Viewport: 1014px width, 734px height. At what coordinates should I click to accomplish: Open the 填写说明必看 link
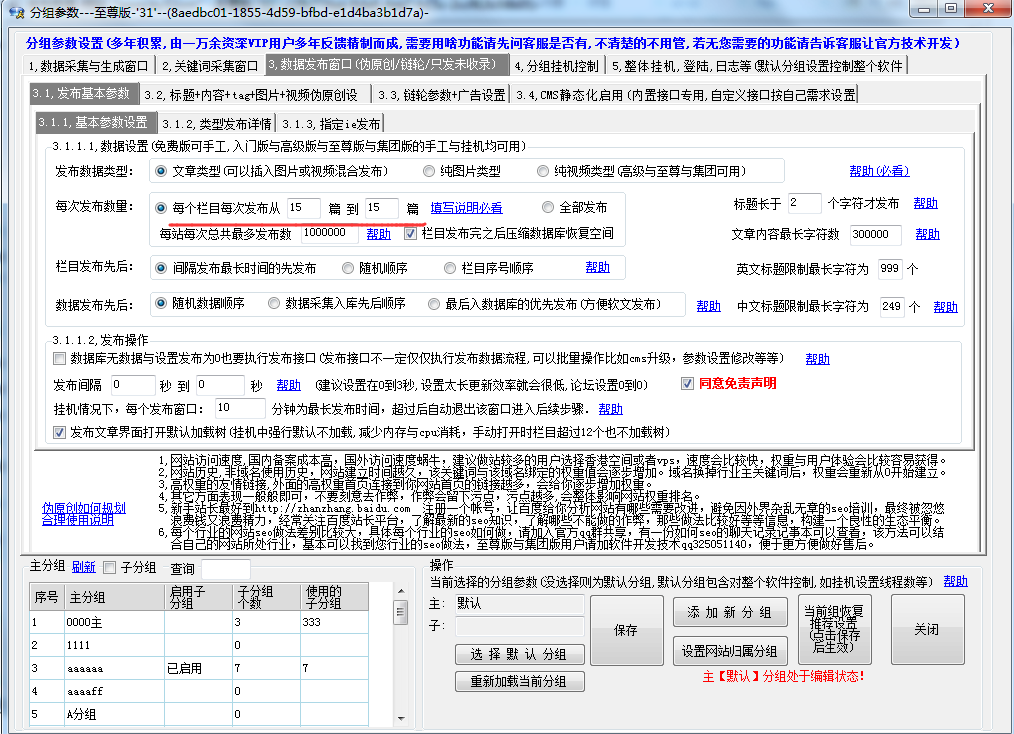[x=466, y=208]
